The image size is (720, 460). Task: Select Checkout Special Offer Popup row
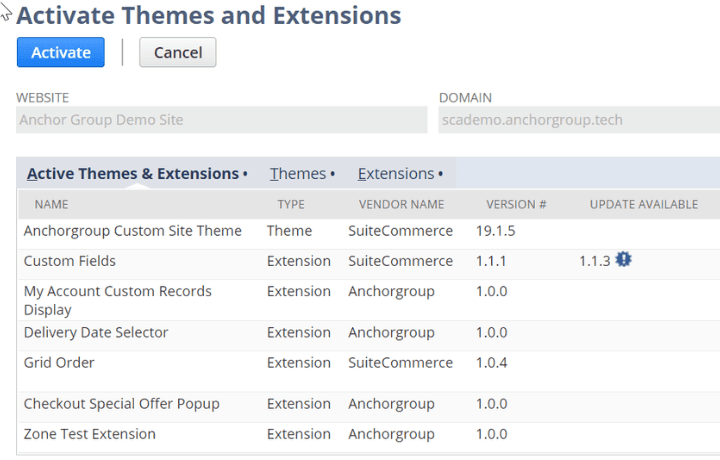point(121,404)
